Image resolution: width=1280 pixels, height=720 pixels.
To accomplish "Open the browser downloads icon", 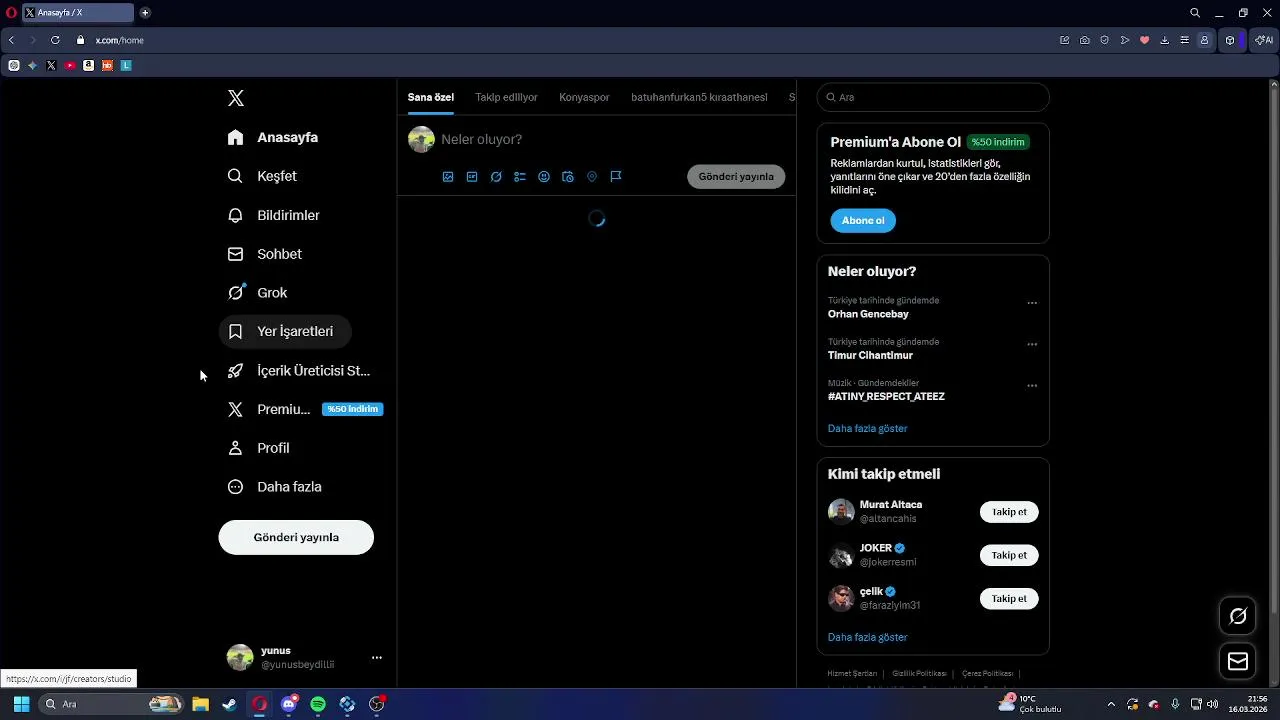I will 1165,40.
